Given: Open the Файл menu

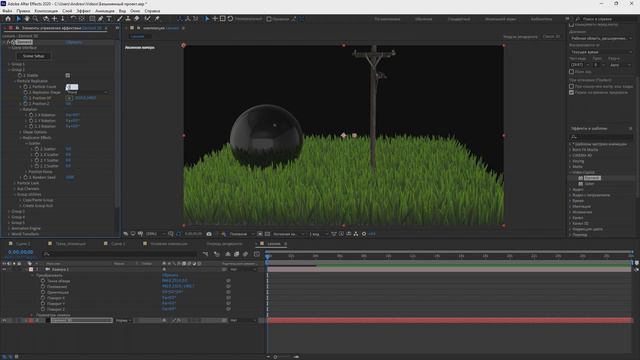Looking at the screenshot, I should [x=7, y=11].
